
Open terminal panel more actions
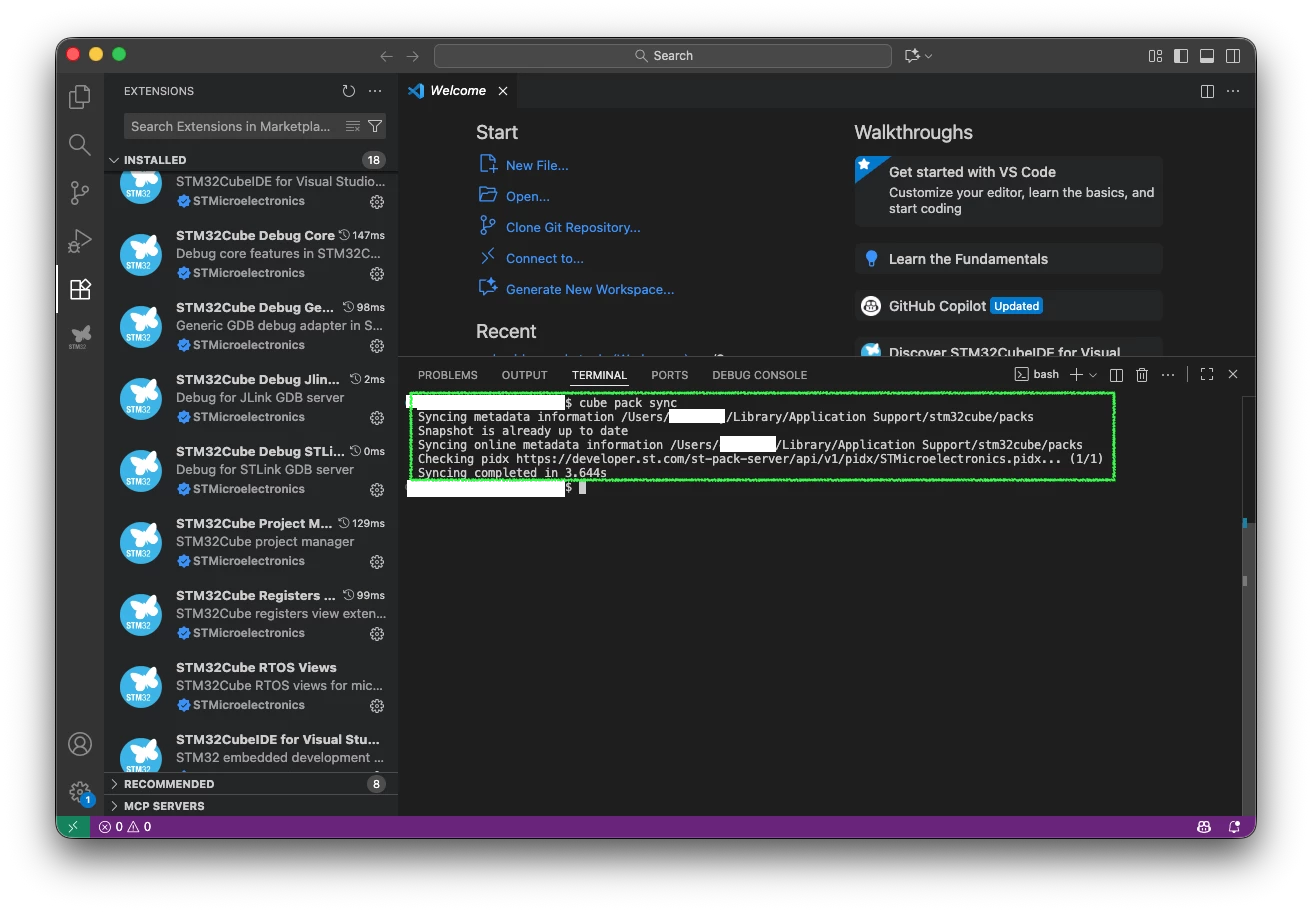pos(1168,375)
